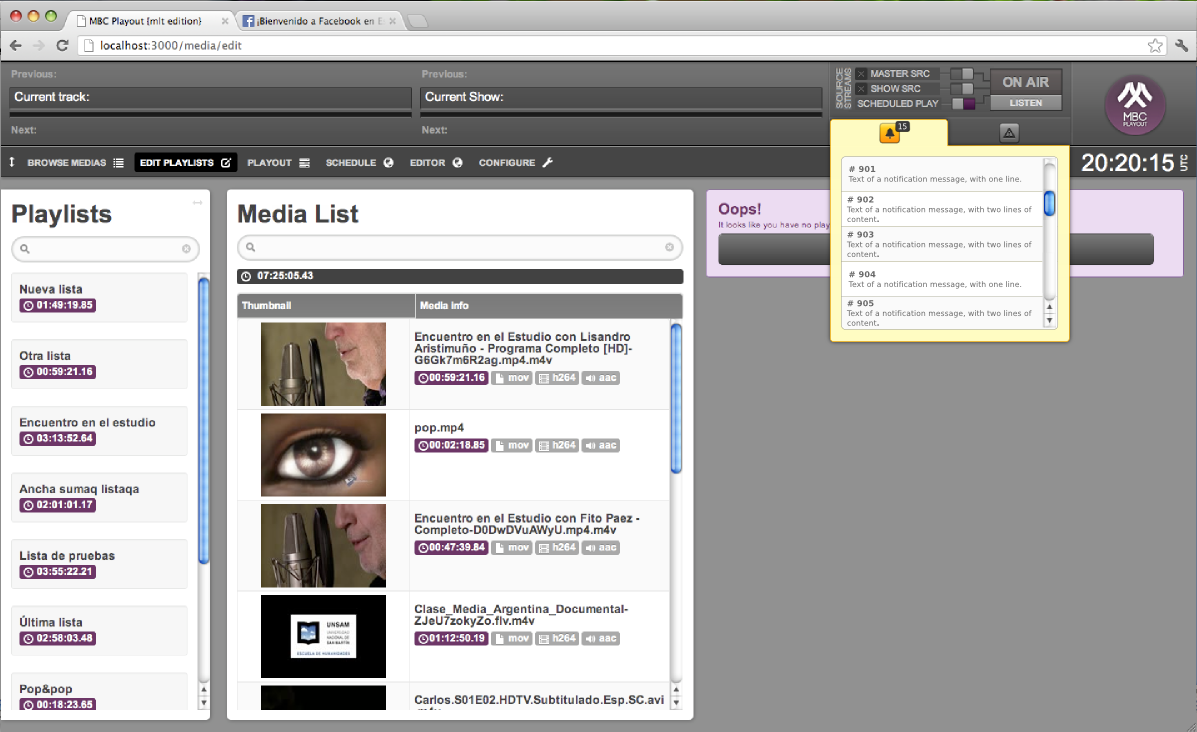Go back in the browser
Viewport: 1197px width, 732px height.
coord(16,46)
